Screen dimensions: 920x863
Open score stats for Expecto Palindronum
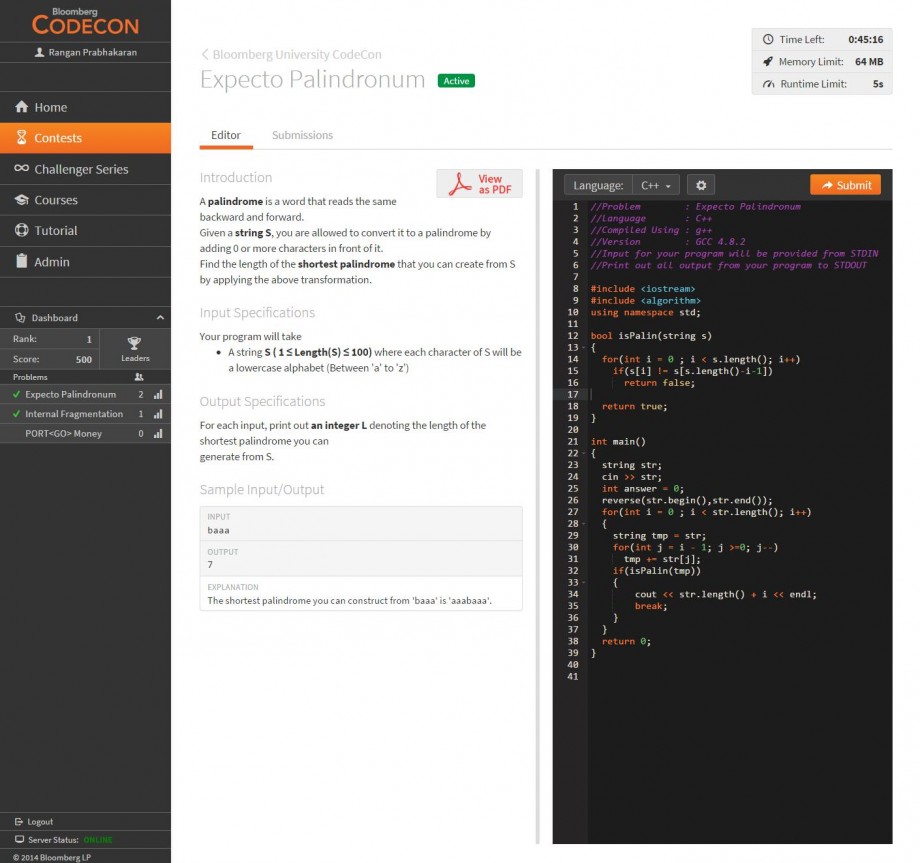160,394
